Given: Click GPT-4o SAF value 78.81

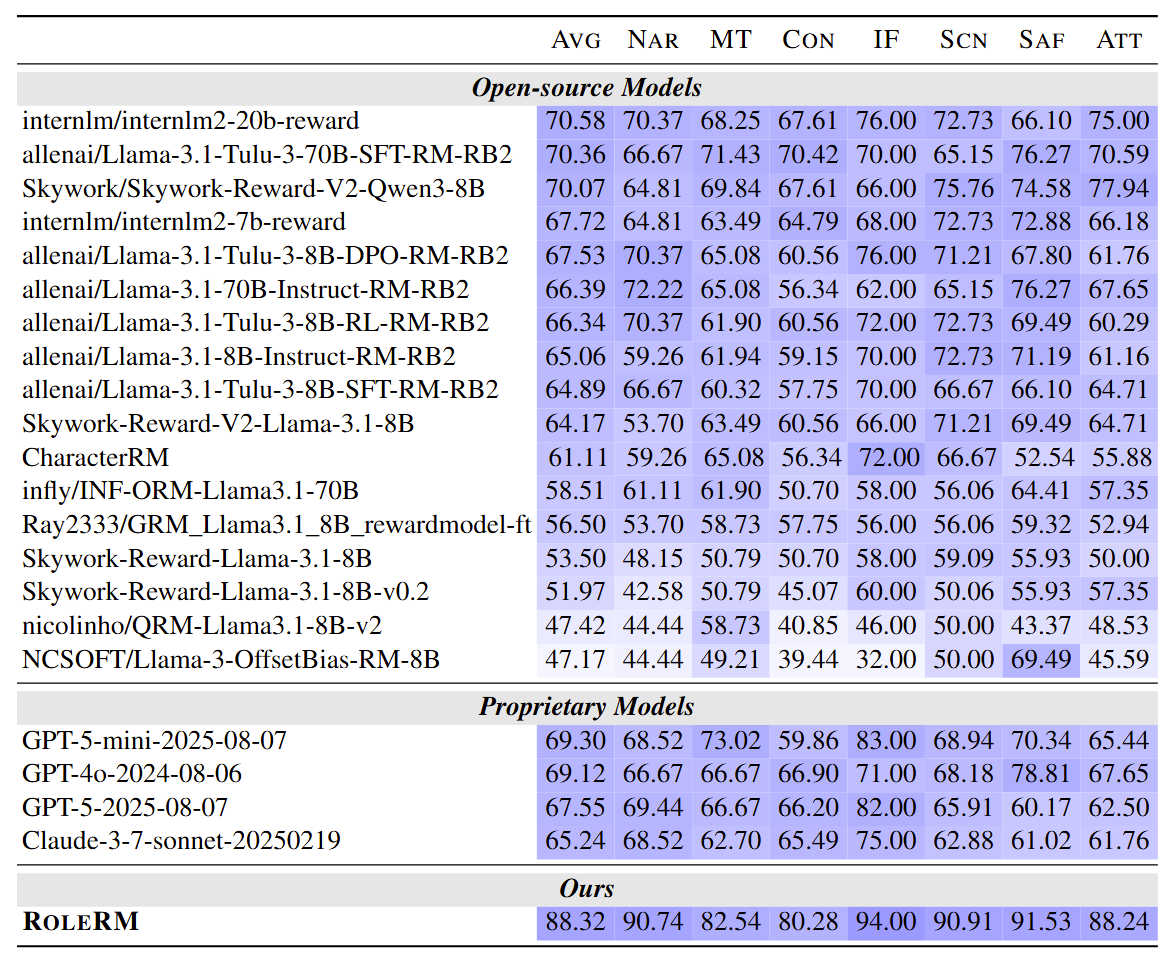Looking at the screenshot, I should pyautogui.click(x=1041, y=774).
